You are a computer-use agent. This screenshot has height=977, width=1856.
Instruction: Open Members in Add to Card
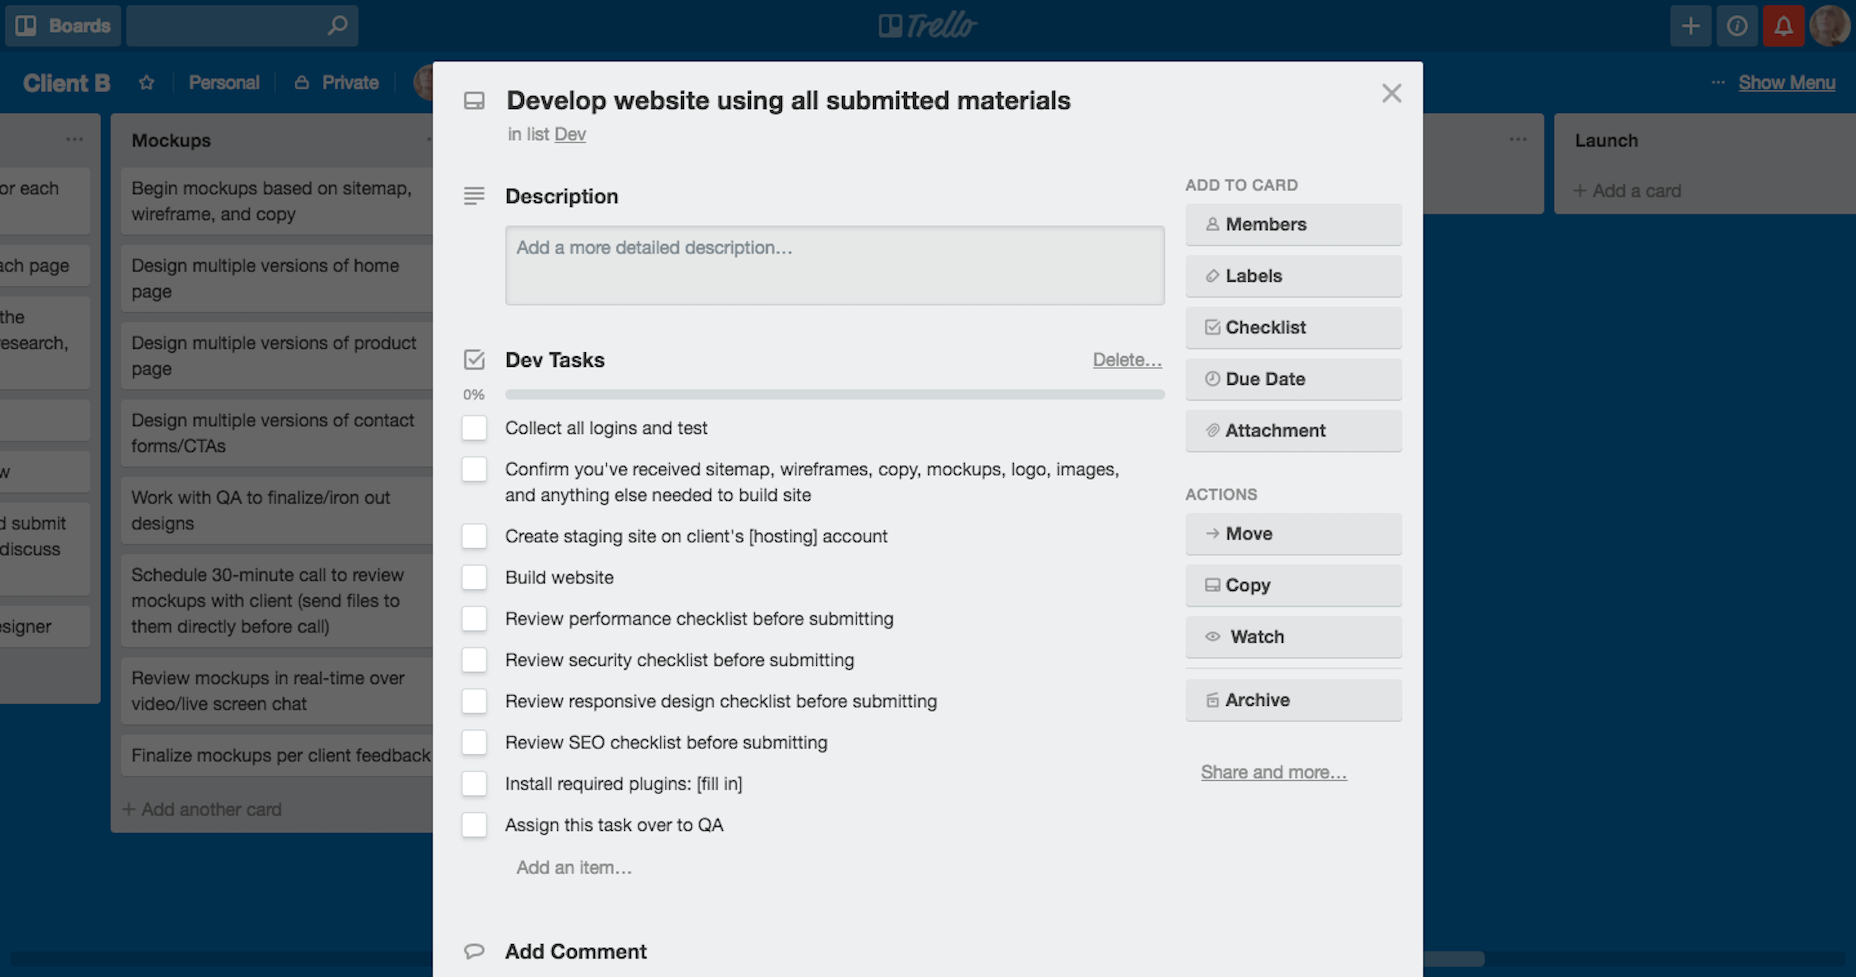1293,225
